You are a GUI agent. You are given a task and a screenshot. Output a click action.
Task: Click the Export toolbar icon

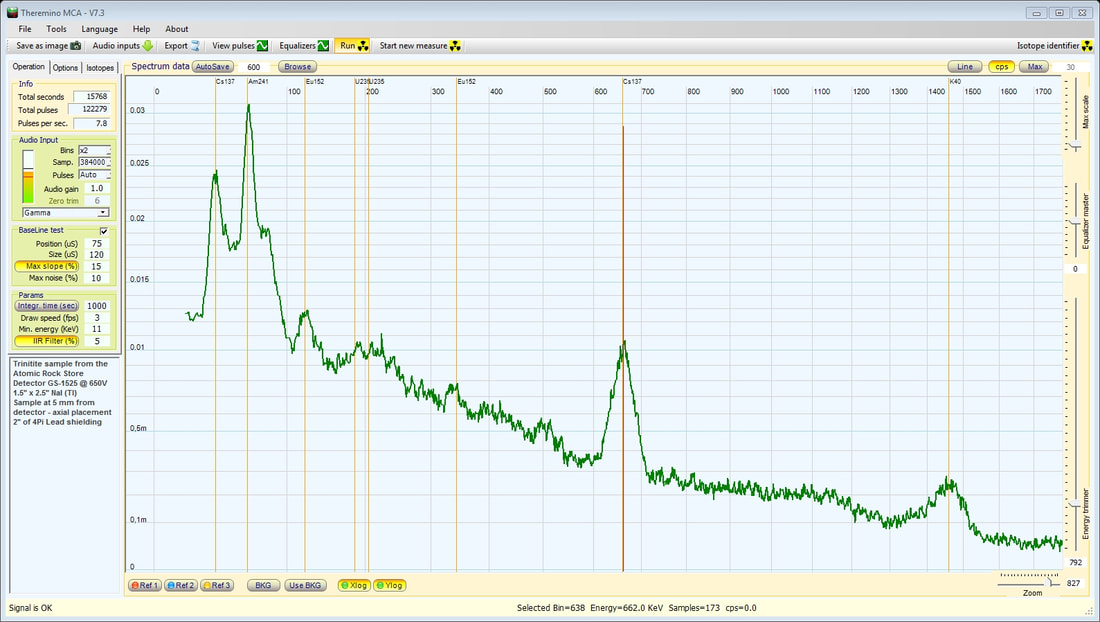click(195, 46)
